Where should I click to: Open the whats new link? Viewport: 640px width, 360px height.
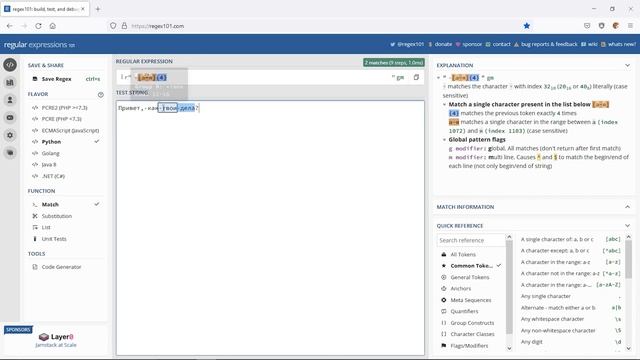[x=618, y=44]
